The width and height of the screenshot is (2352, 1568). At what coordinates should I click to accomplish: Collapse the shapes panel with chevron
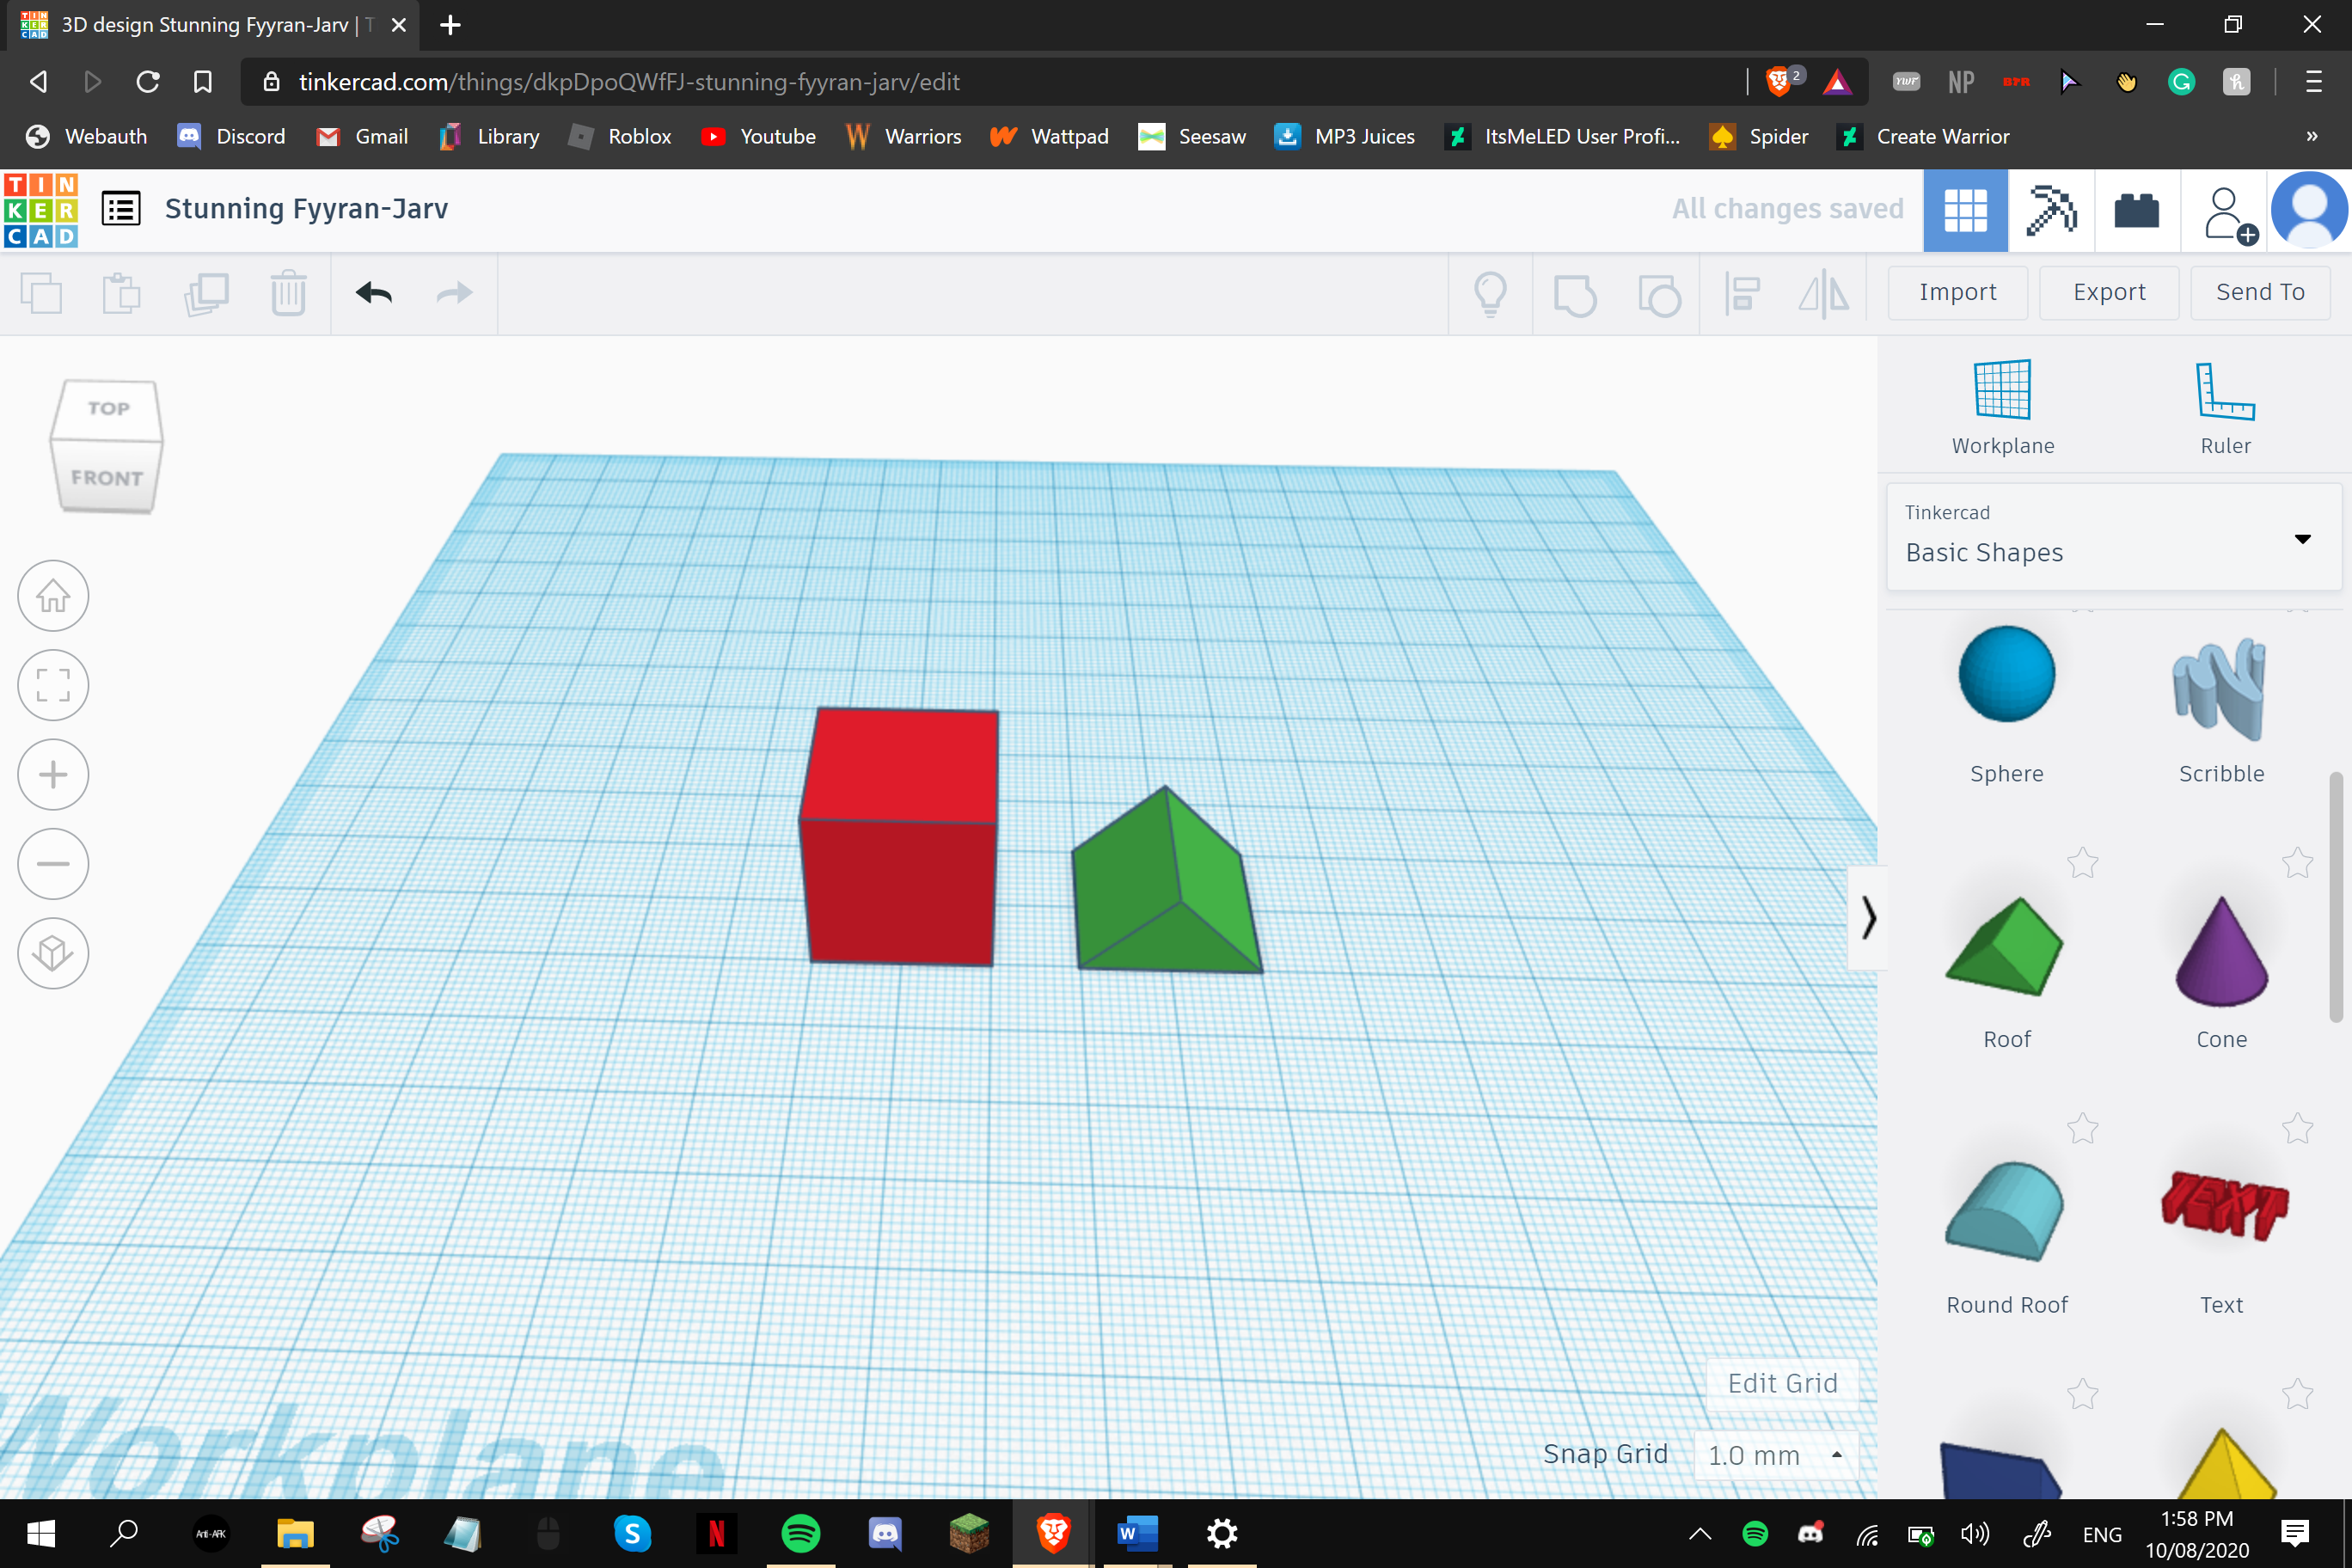1868,917
